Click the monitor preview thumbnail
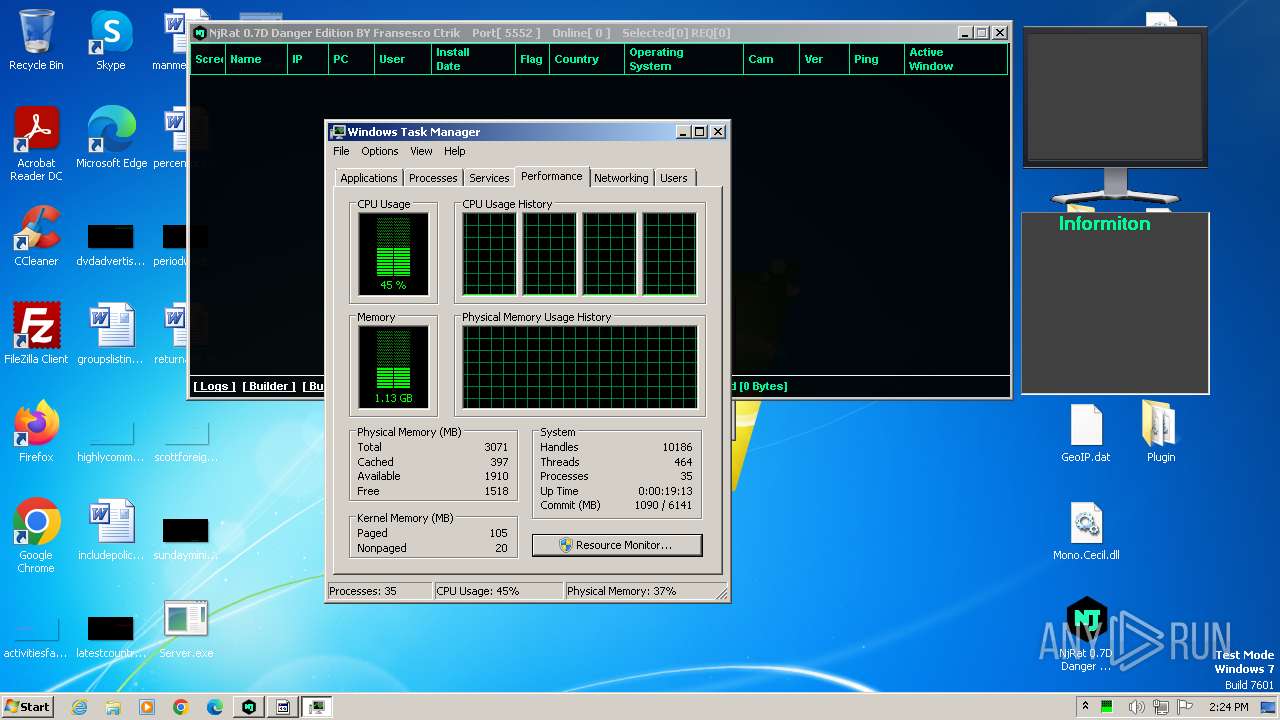The image size is (1280, 720). [x=1115, y=95]
